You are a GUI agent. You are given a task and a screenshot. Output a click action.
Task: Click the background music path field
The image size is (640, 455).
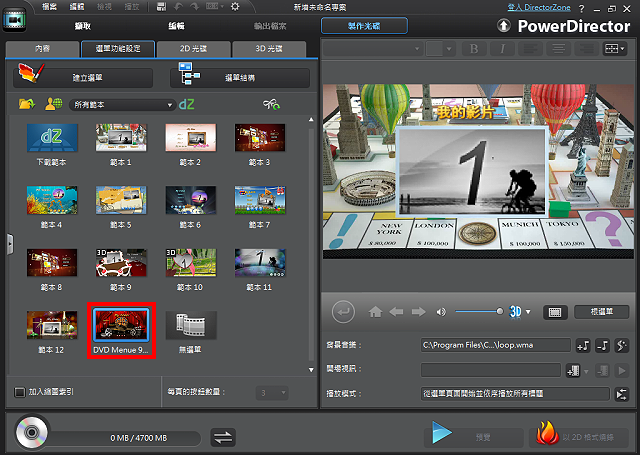coord(496,346)
